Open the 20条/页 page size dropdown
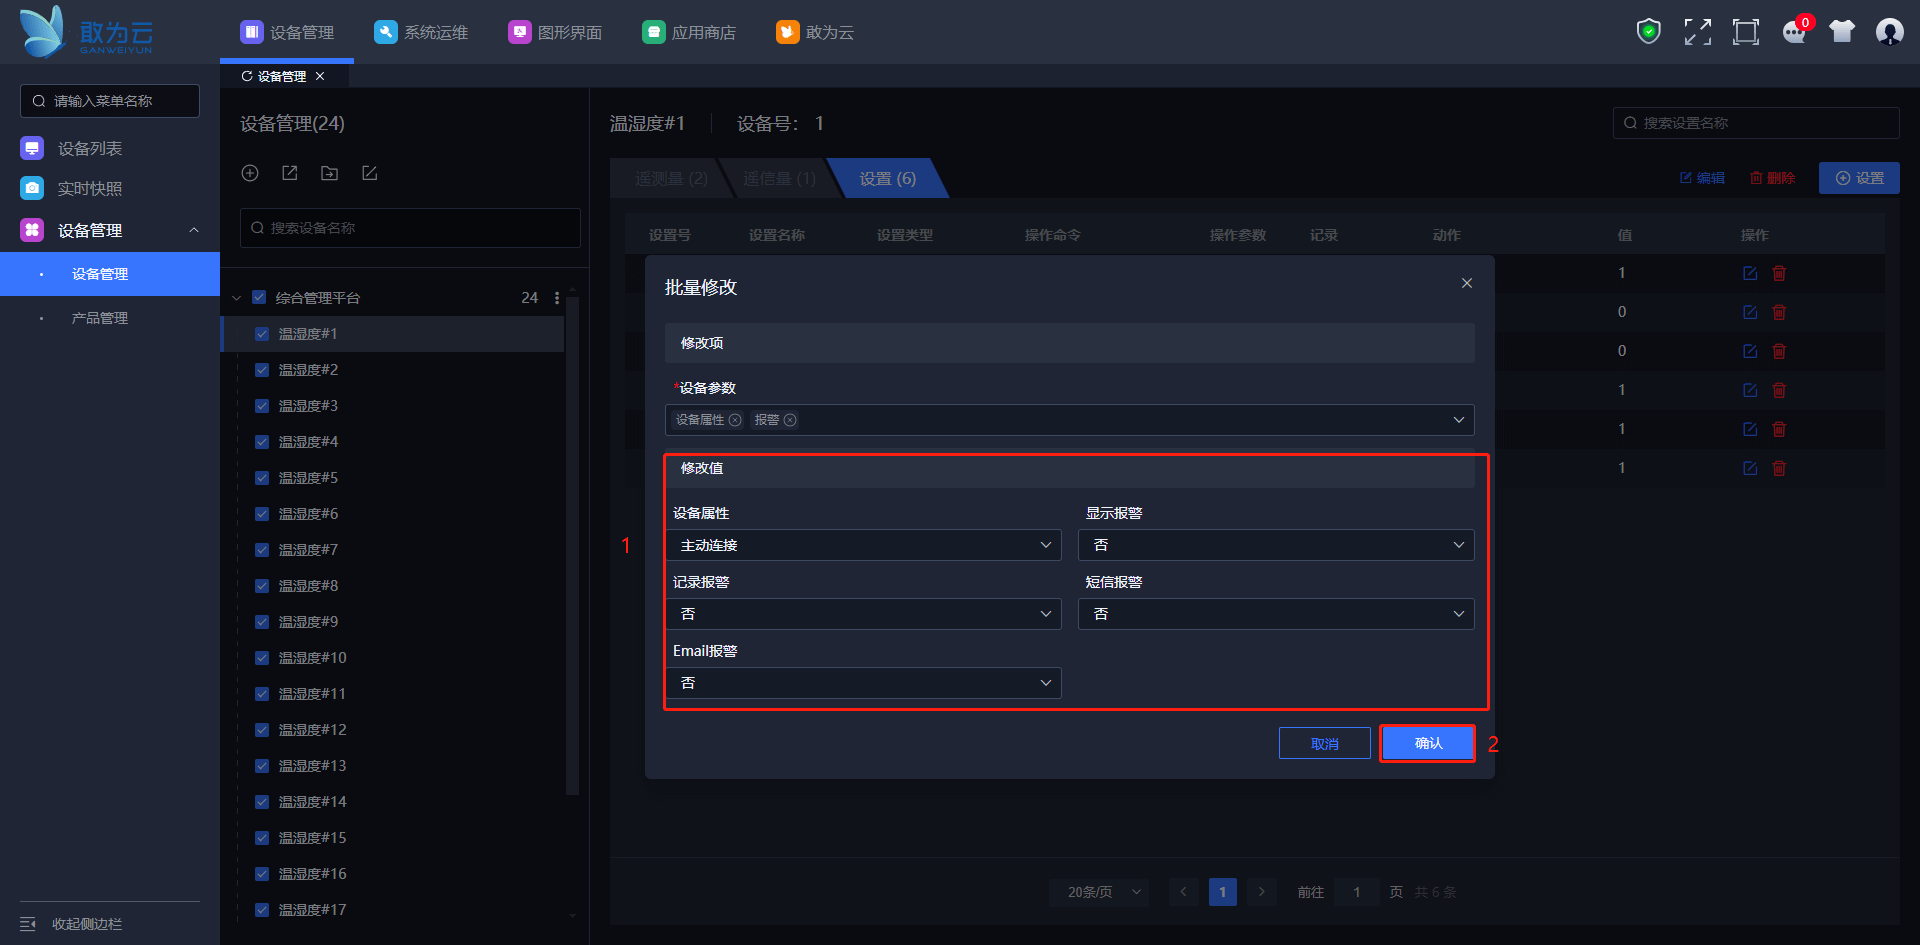 coord(1099,892)
